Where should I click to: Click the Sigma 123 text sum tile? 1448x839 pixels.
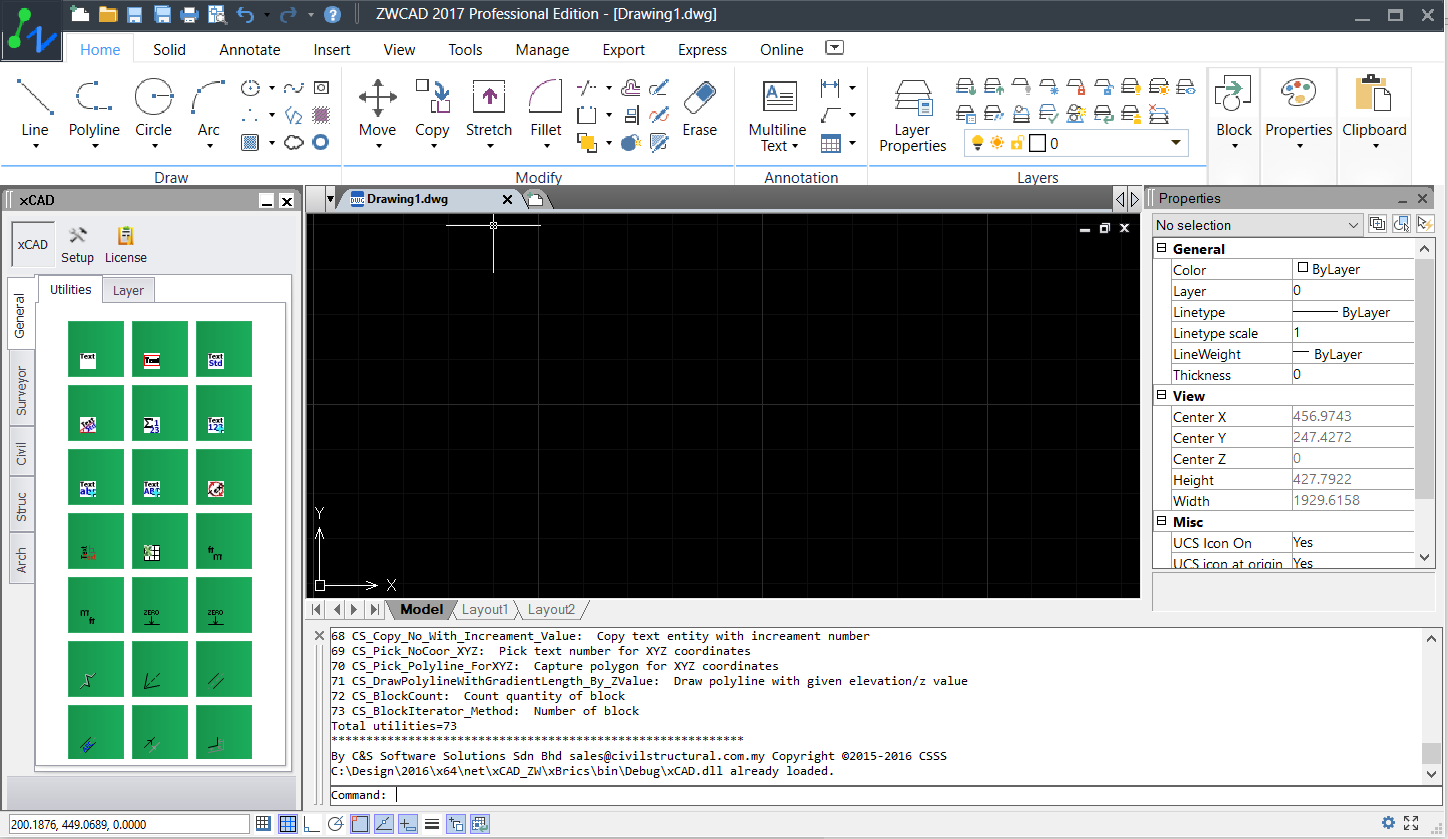(160, 413)
